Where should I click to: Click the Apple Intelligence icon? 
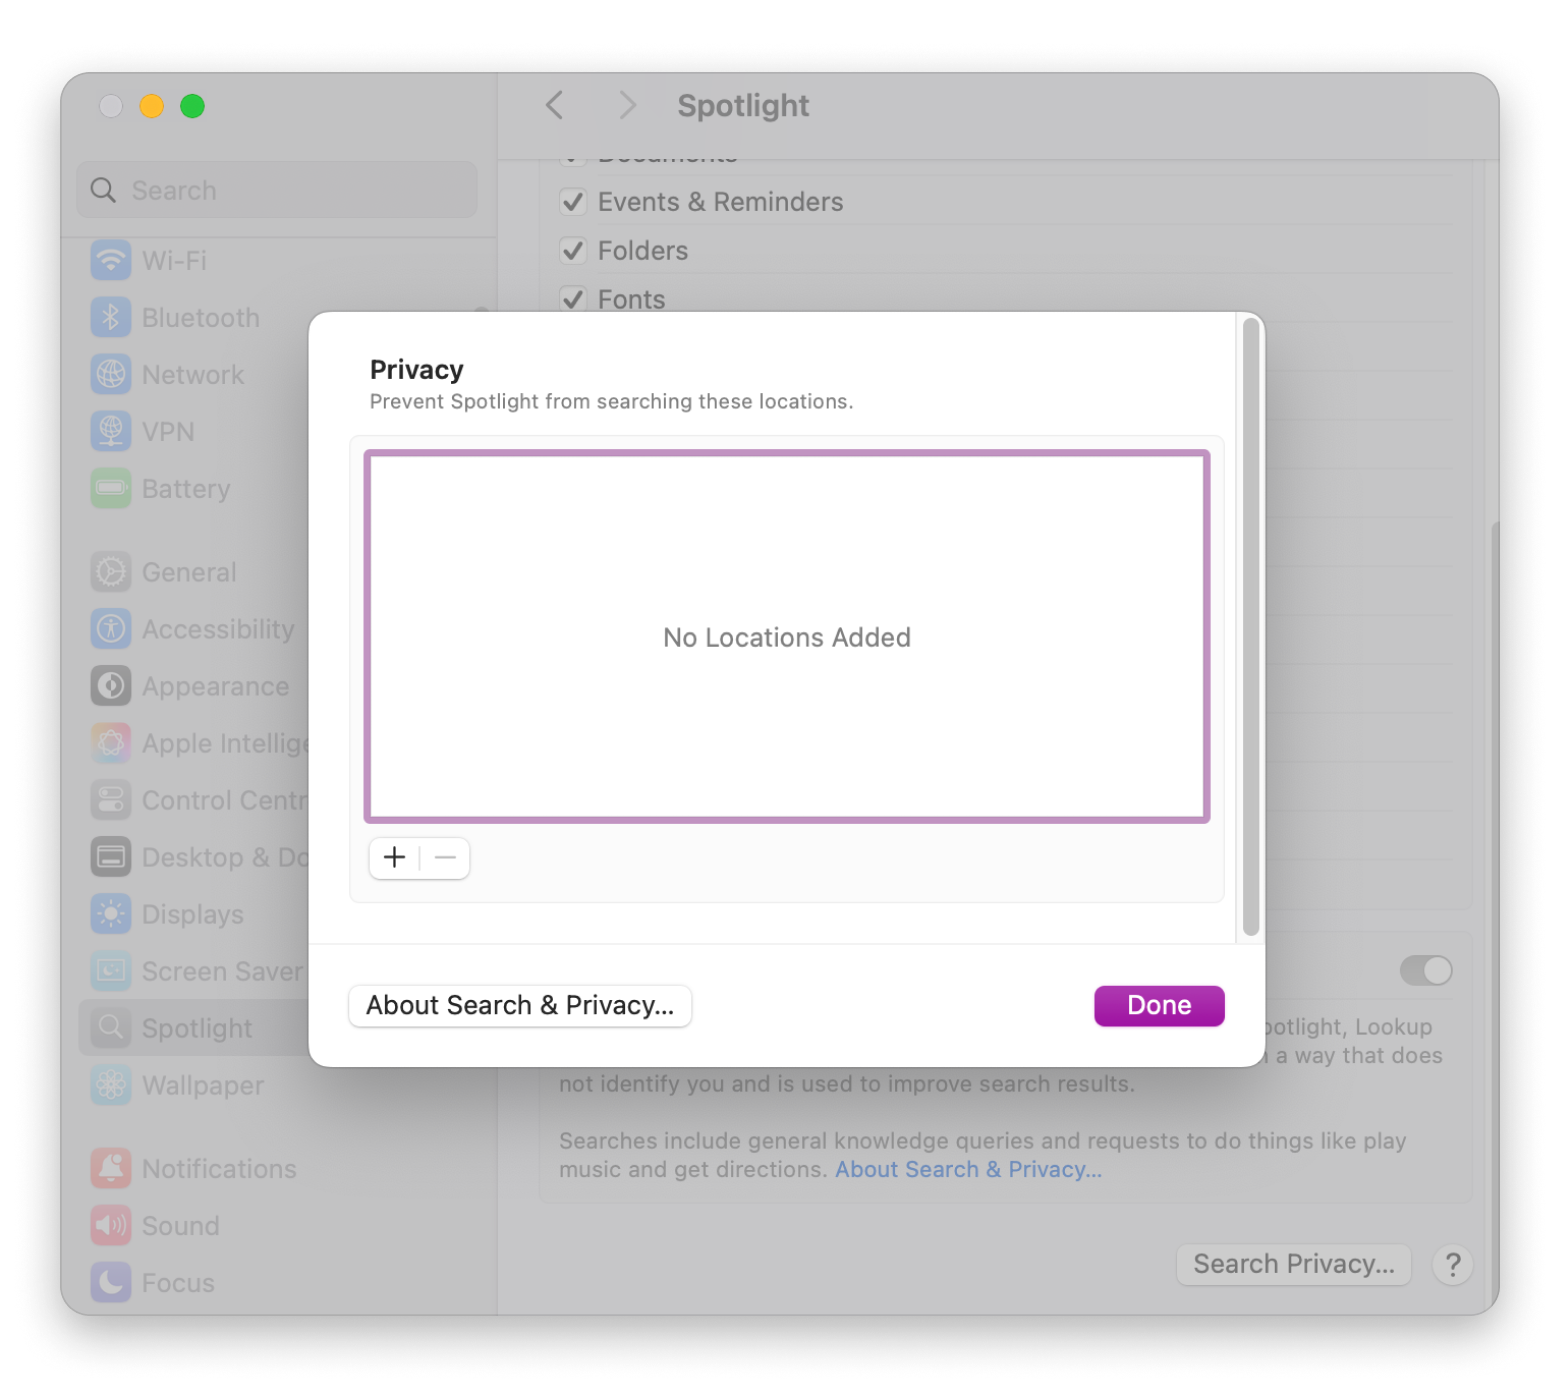111,743
